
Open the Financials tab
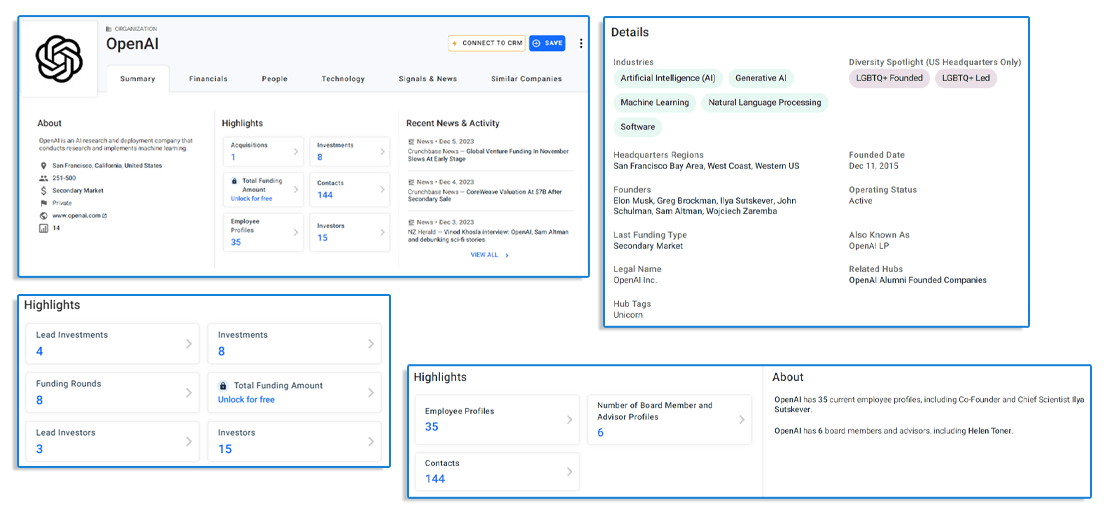click(x=208, y=79)
